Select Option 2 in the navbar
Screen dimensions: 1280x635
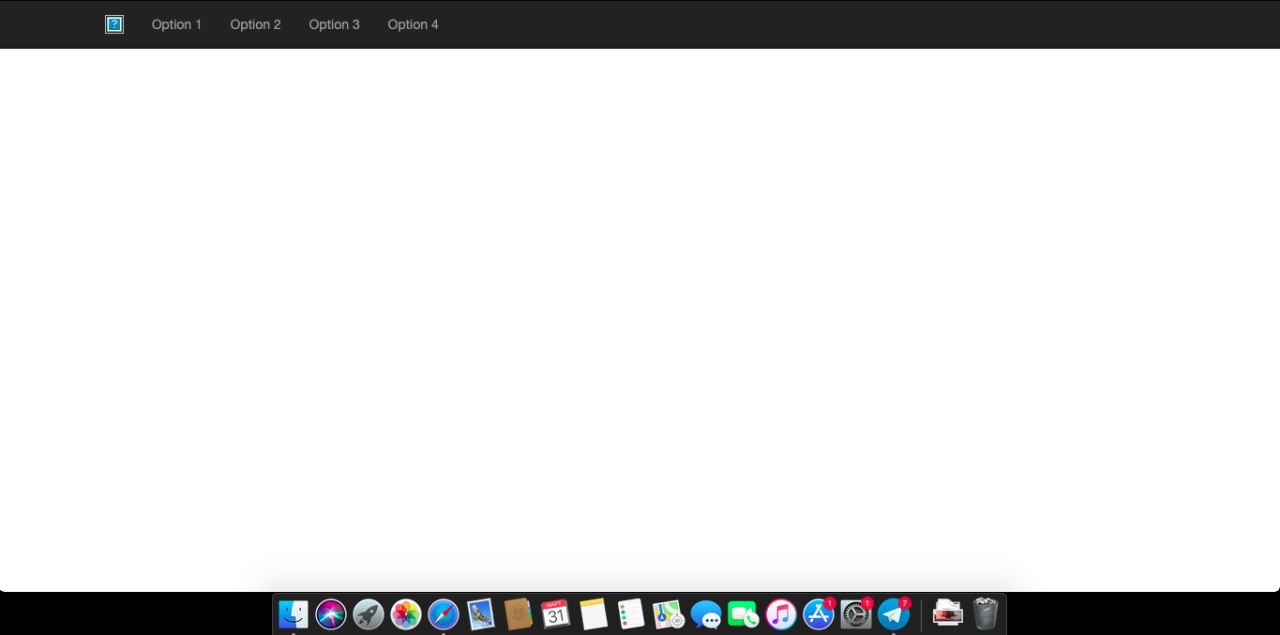click(x=255, y=24)
